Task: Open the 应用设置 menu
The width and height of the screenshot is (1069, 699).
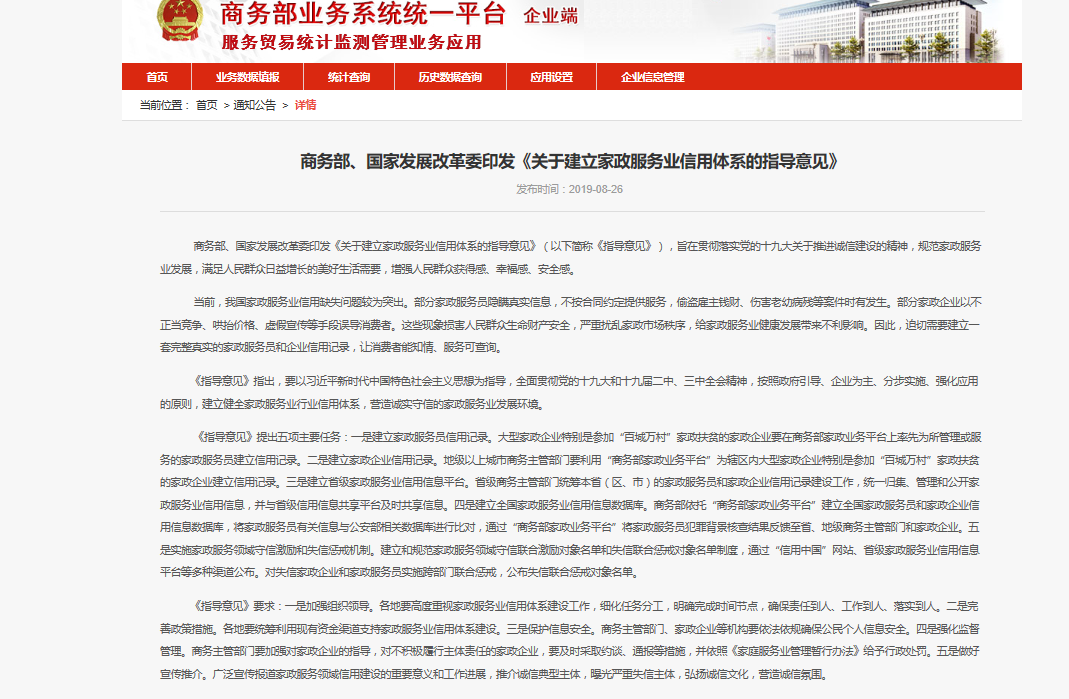Action: tap(551, 76)
